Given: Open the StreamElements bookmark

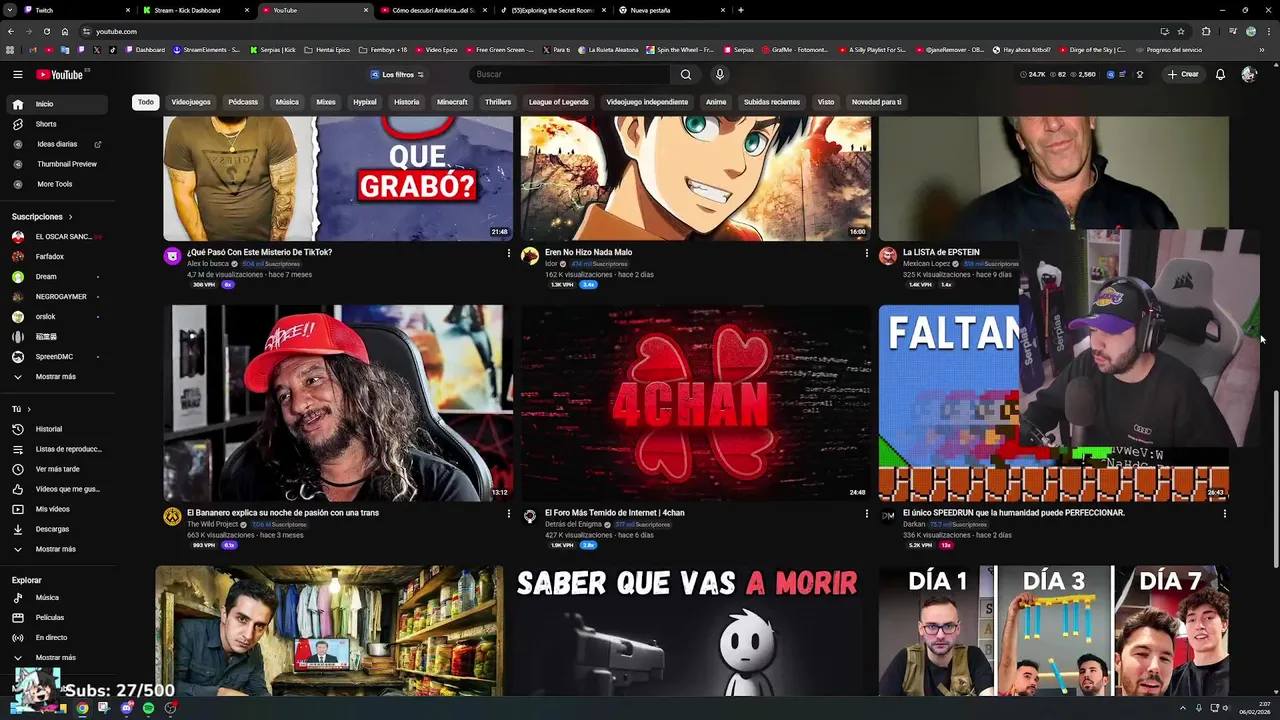Looking at the screenshot, I should point(206,49).
